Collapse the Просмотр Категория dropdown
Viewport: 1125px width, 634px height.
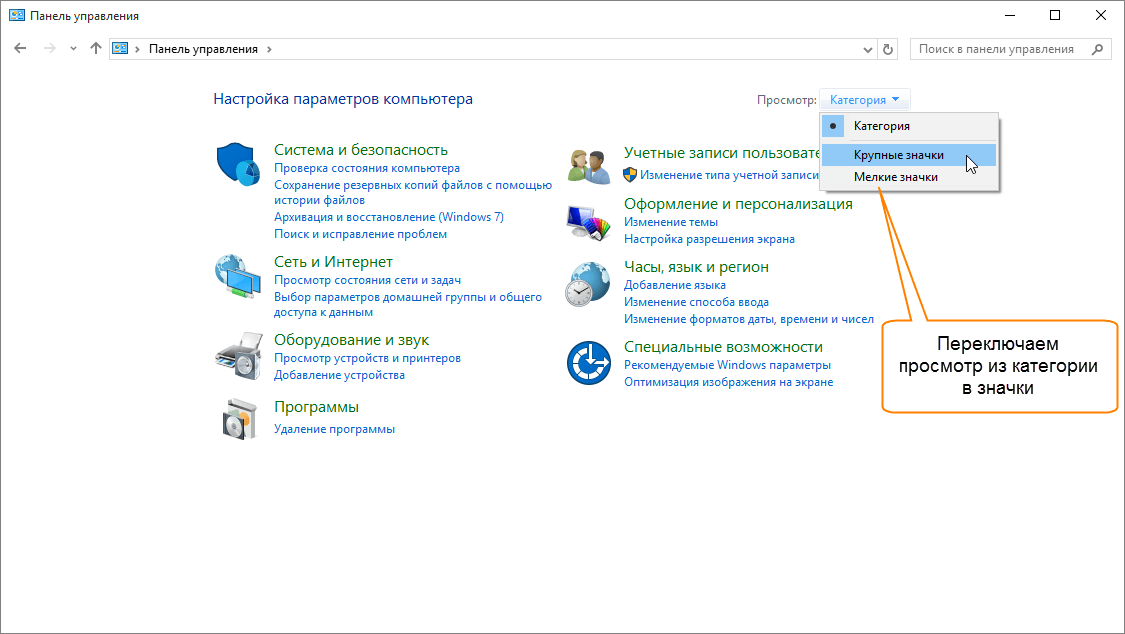[x=865, y=100]
